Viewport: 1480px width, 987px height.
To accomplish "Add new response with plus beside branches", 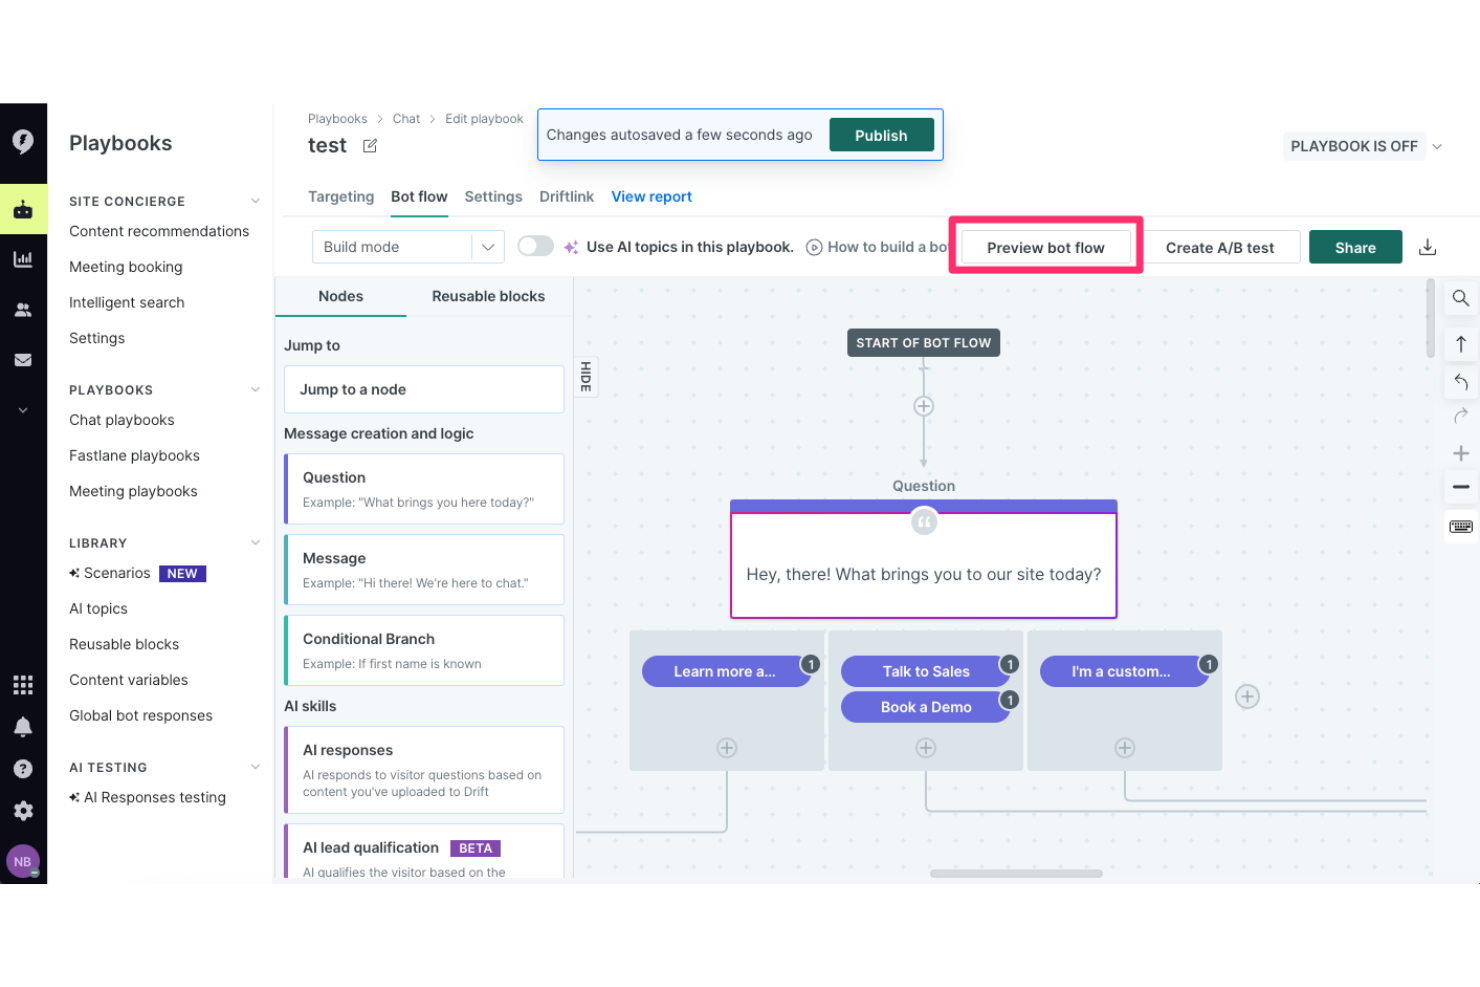I will click(x=1247, y=697).
